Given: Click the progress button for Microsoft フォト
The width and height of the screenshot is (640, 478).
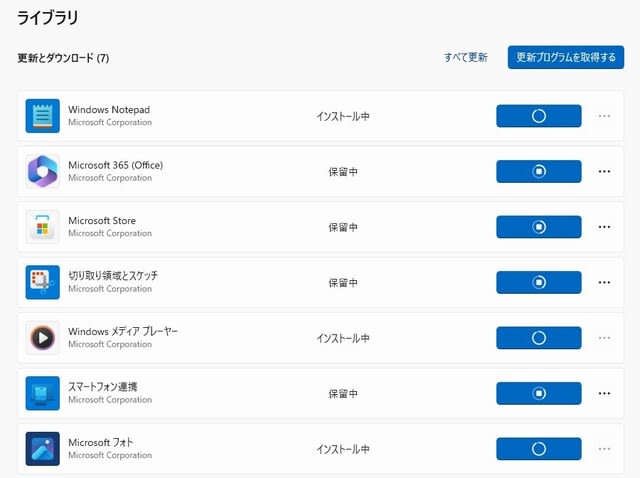Looking at the screenshot, I should (539, 449).
